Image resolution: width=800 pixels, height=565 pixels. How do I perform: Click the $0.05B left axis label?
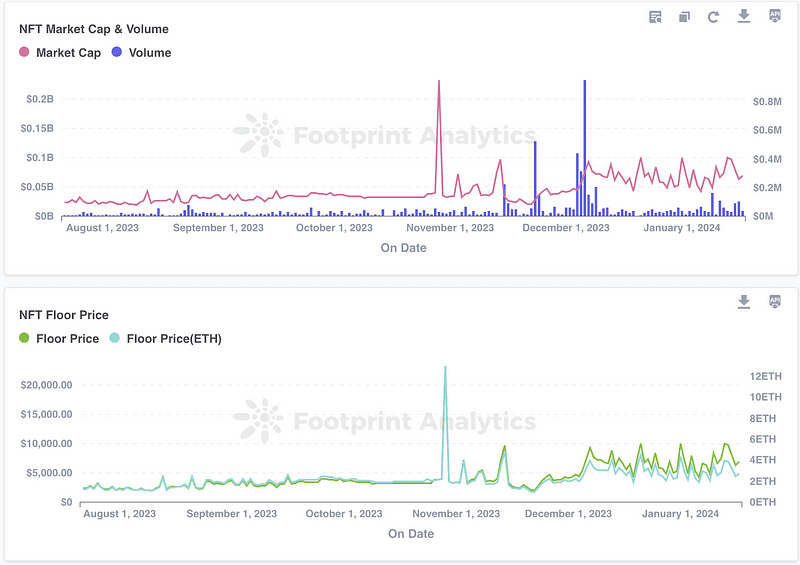coord(37,187)
